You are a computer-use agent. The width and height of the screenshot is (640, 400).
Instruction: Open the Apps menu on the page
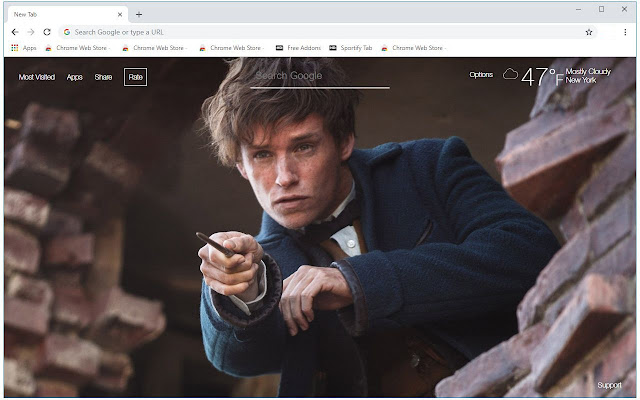tap(75, 77)
